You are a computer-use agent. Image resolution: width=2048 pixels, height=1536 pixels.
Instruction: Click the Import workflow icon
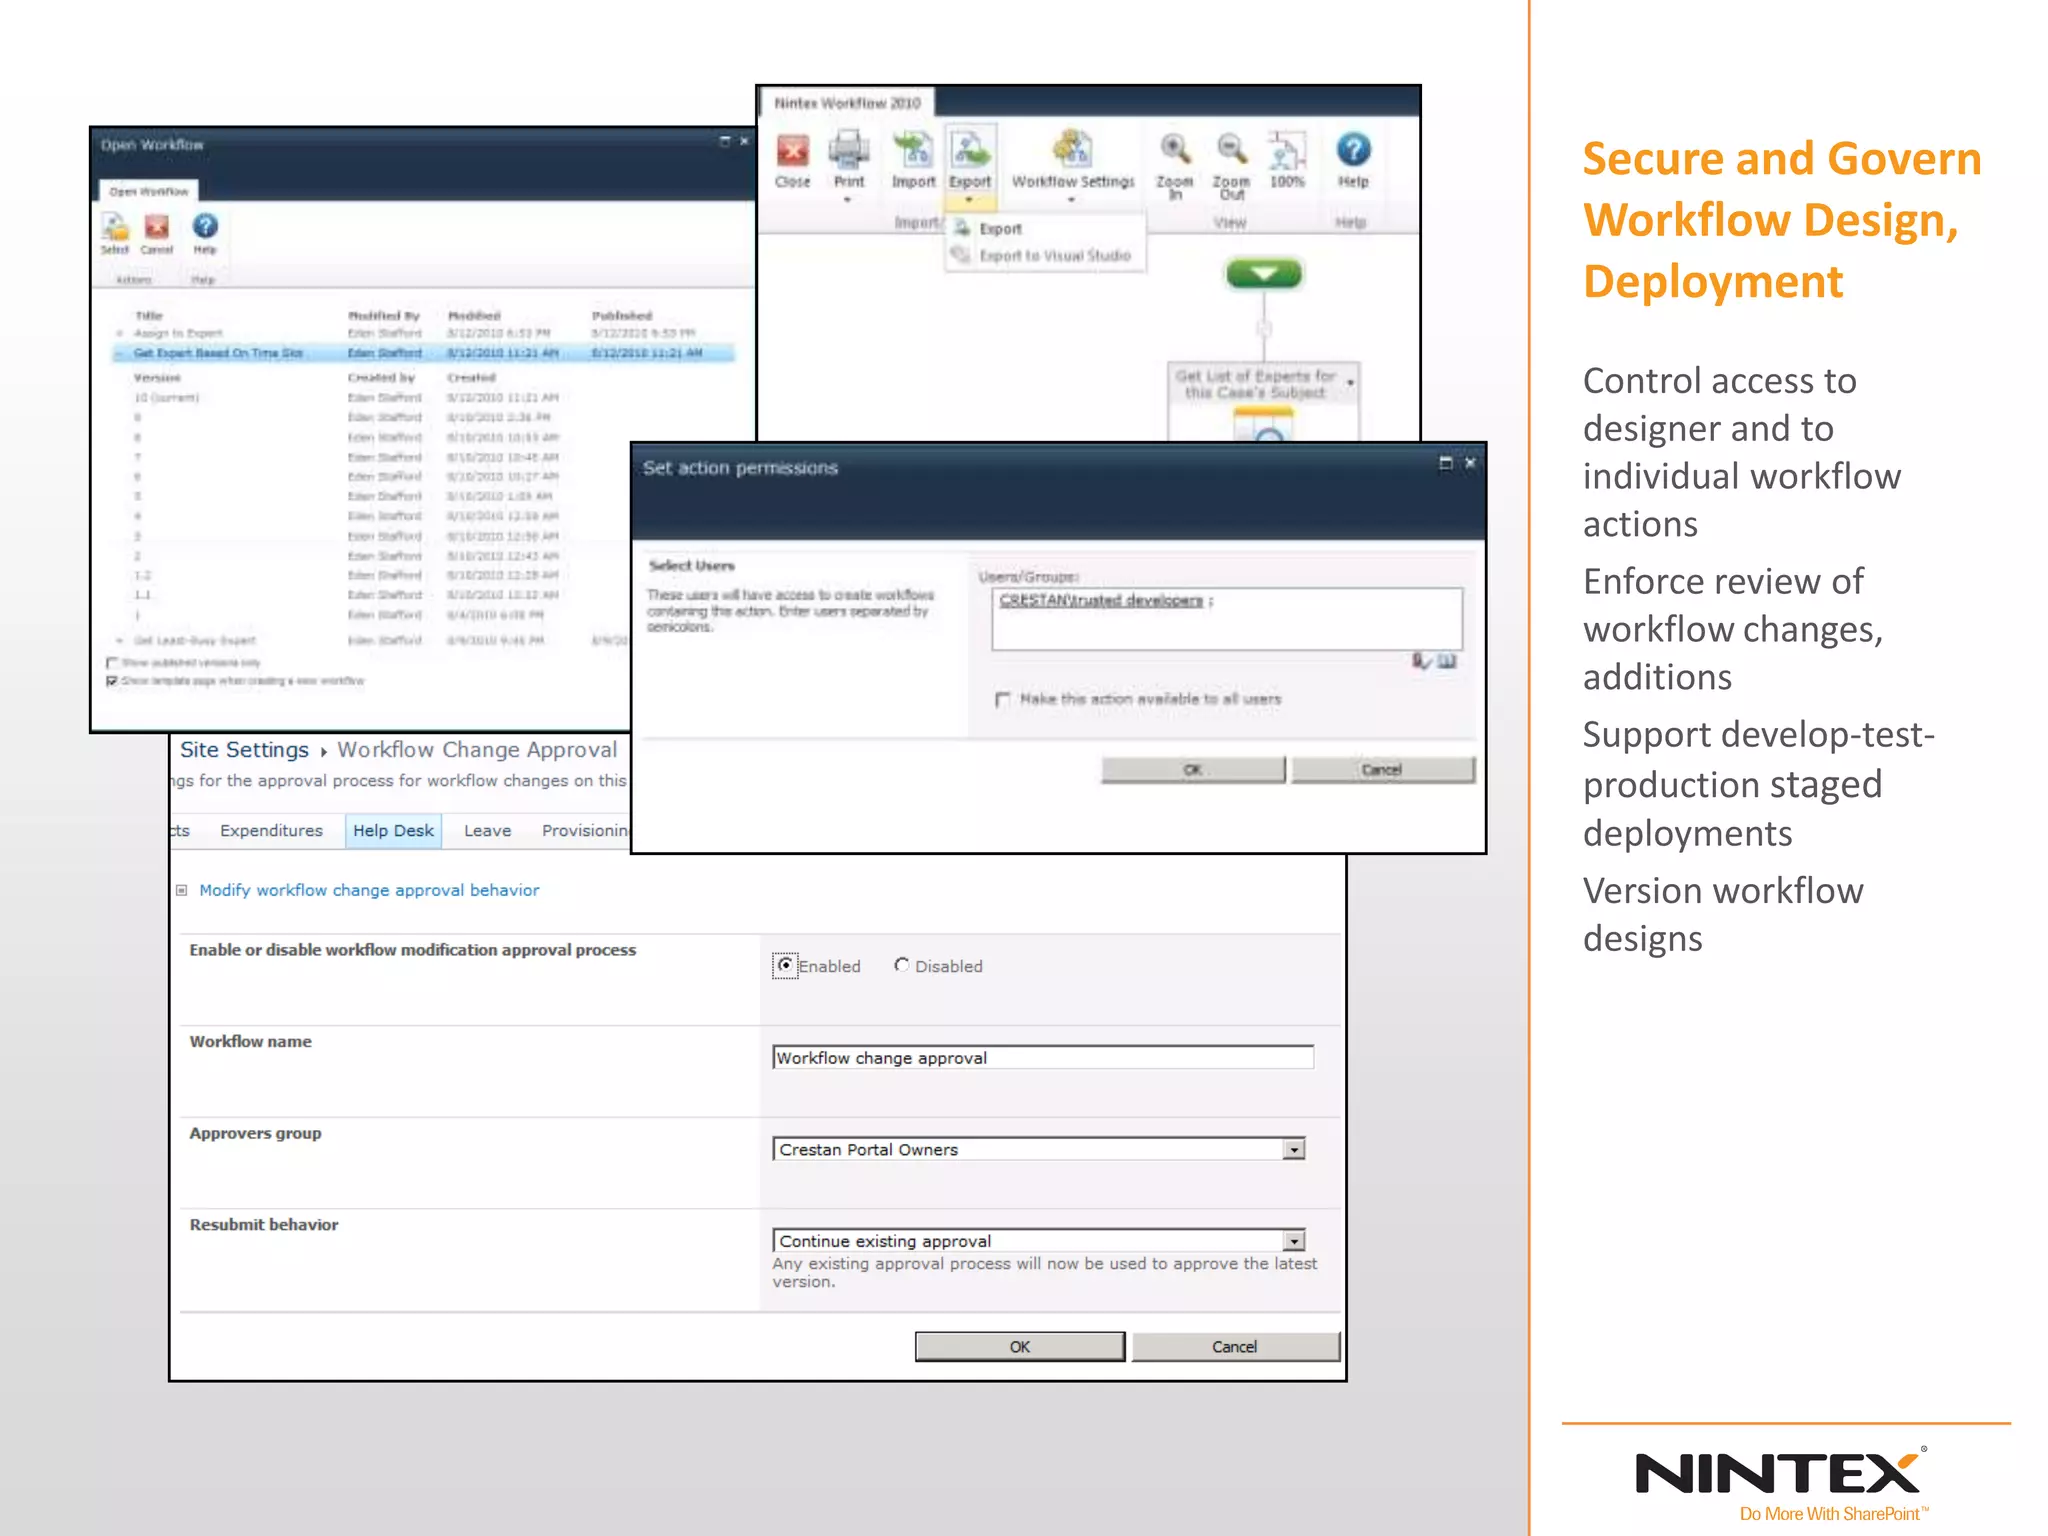coord(912,150)
